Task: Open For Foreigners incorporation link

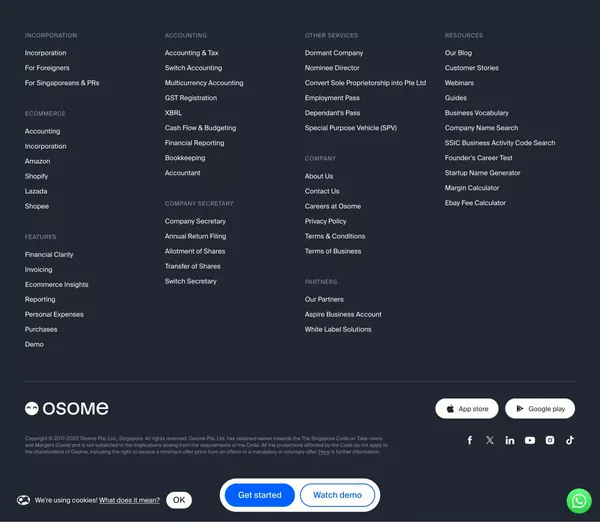Action: coord(47,68)
